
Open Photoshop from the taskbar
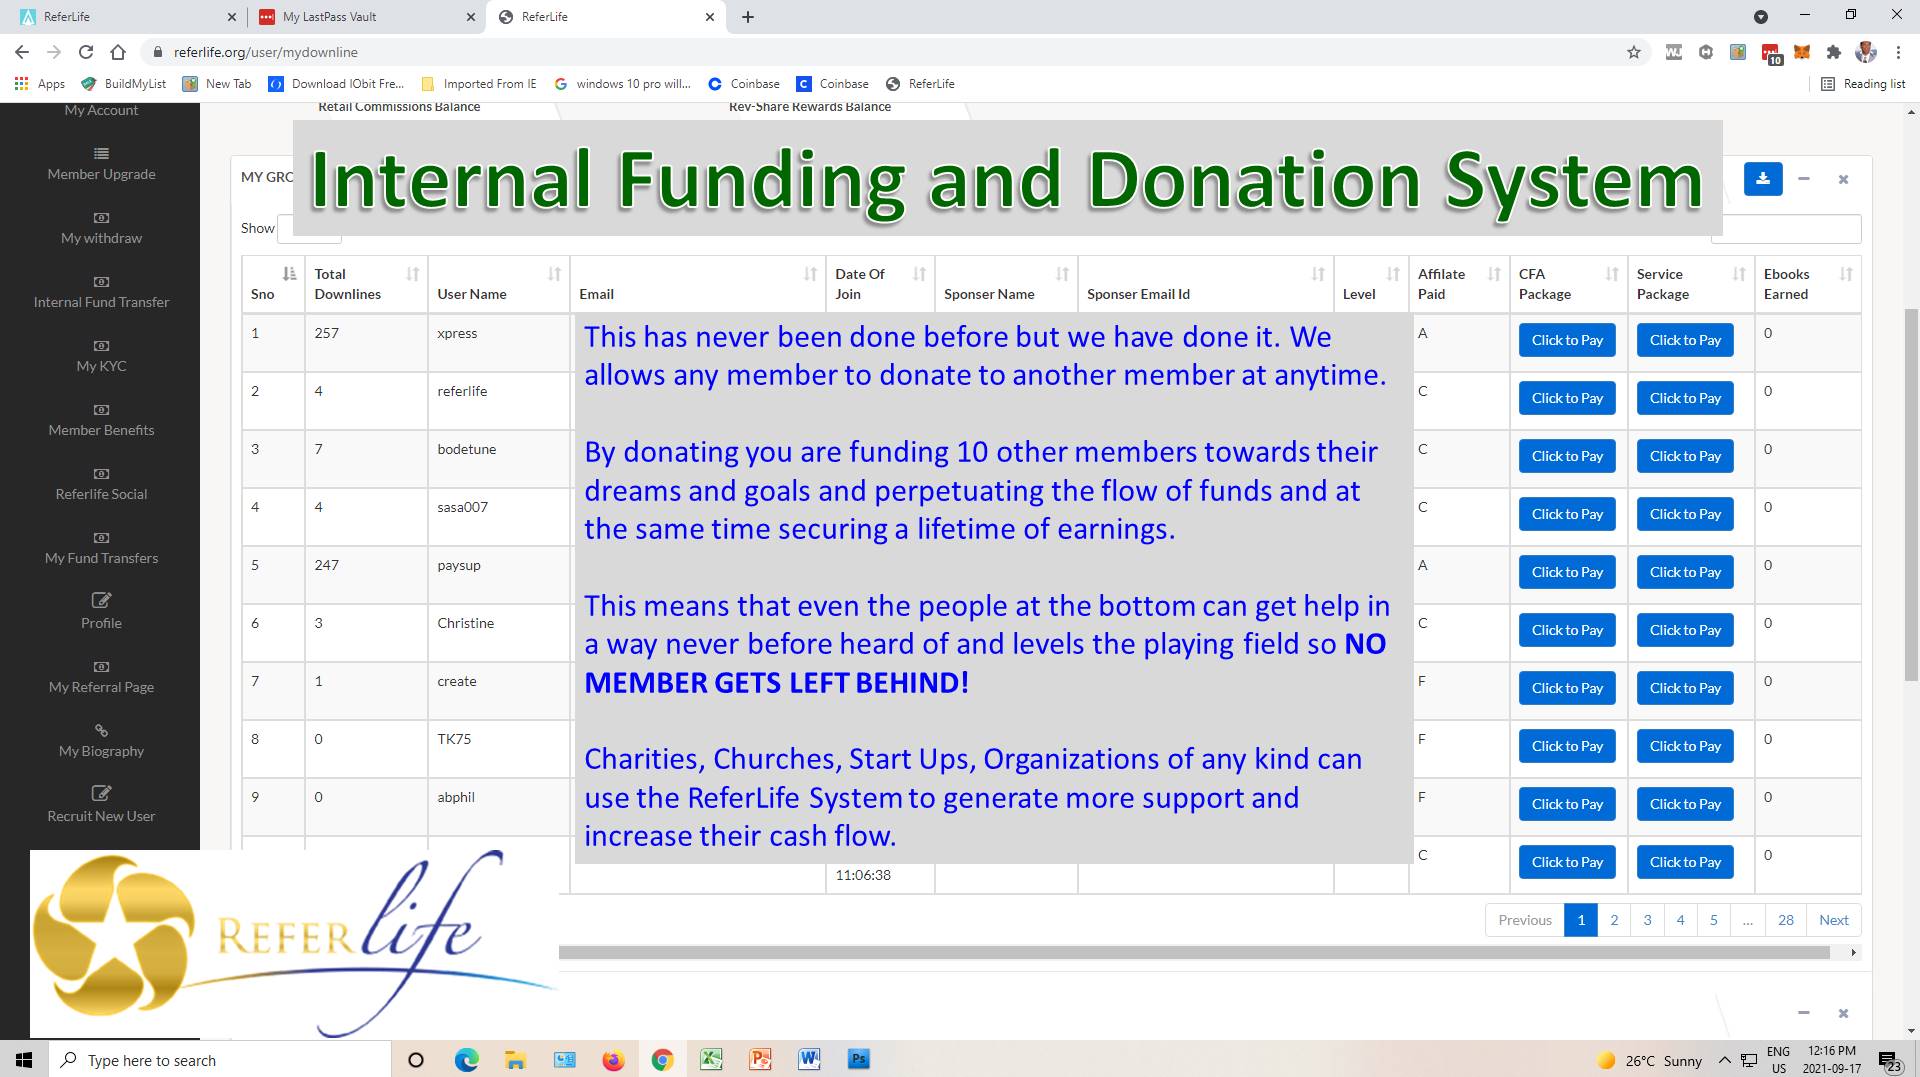(x=858, y=1060)
